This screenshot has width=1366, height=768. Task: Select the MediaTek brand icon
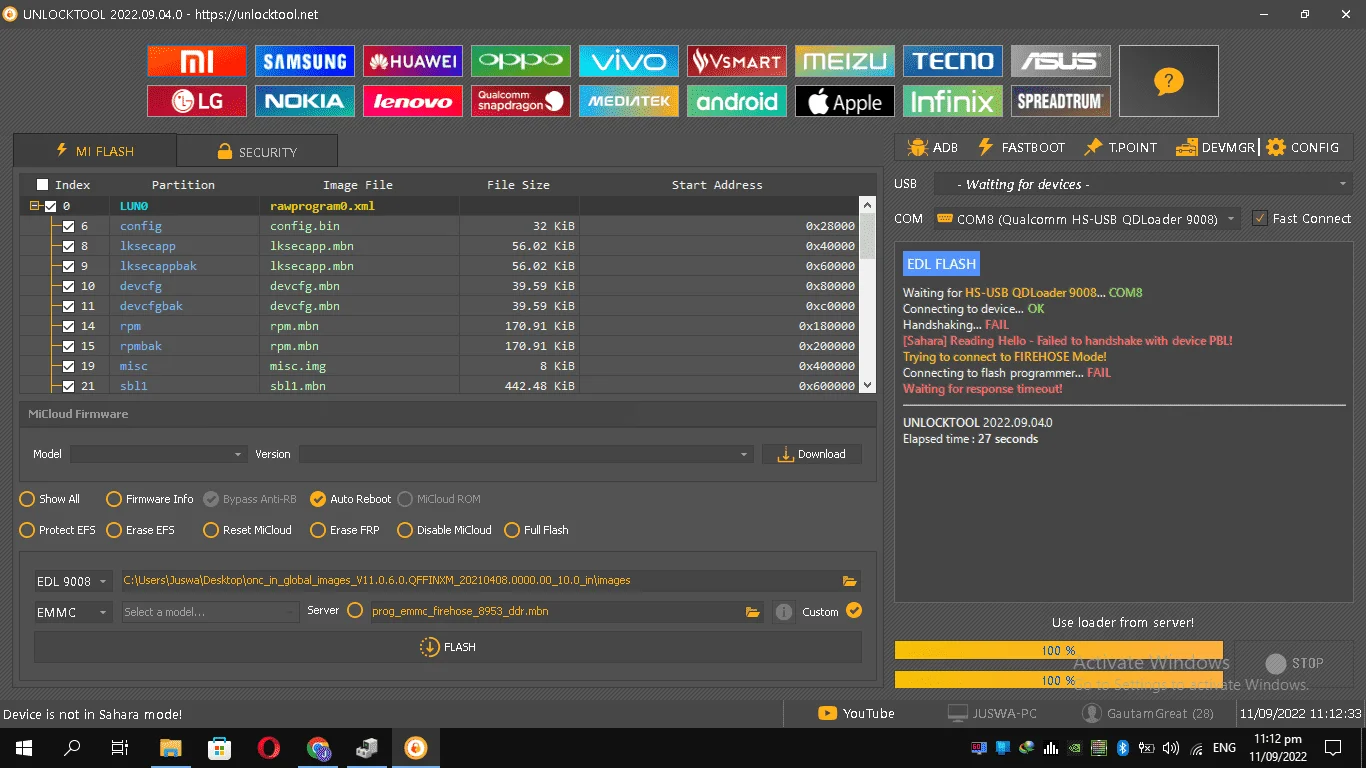click(x=629, y=101)
